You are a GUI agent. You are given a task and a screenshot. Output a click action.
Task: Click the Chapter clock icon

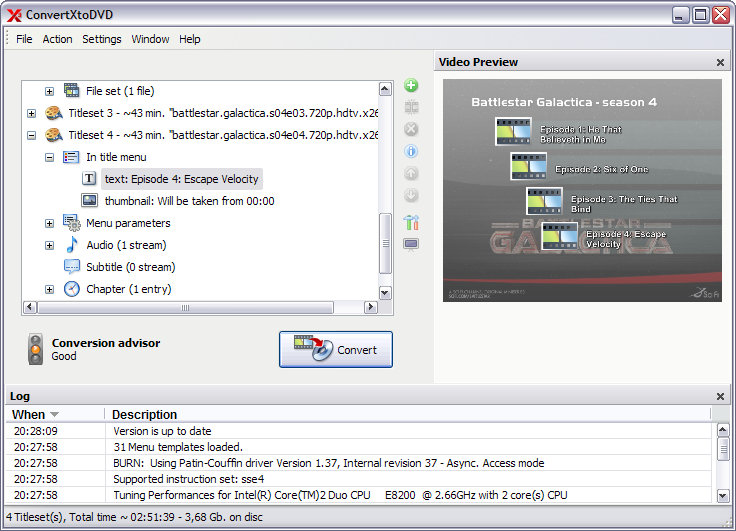tap(72, 289)
